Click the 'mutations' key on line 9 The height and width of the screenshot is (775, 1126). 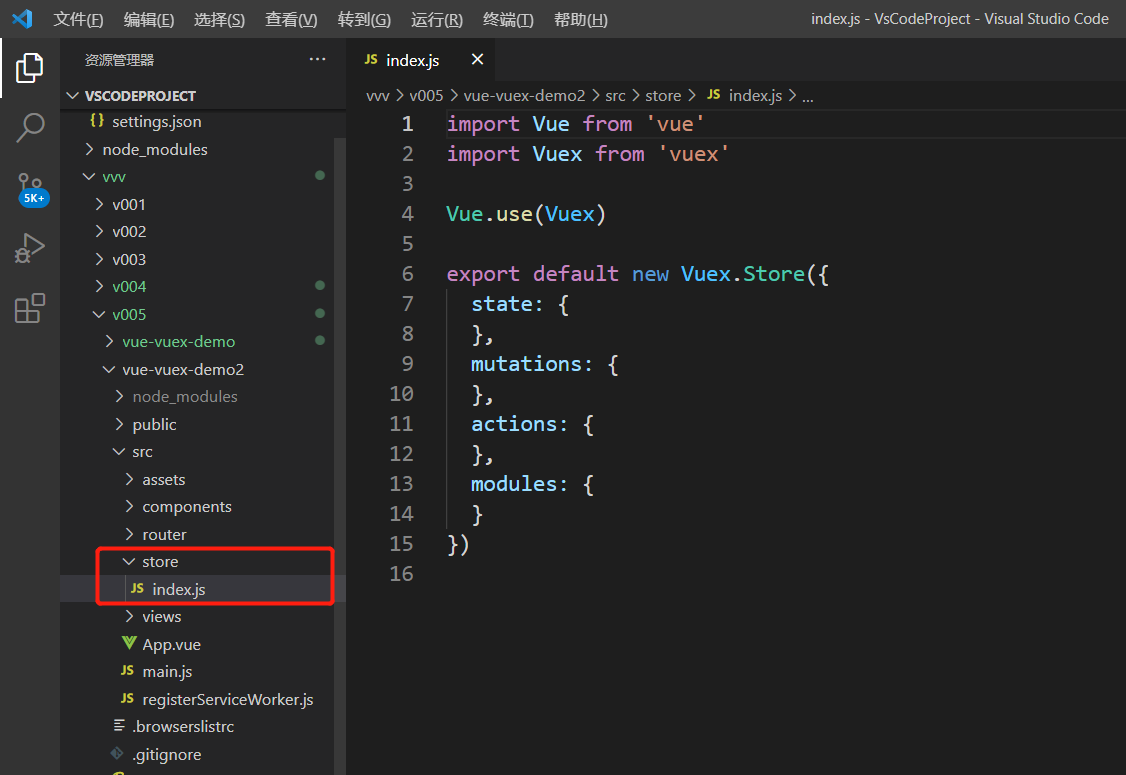(526, 363)
